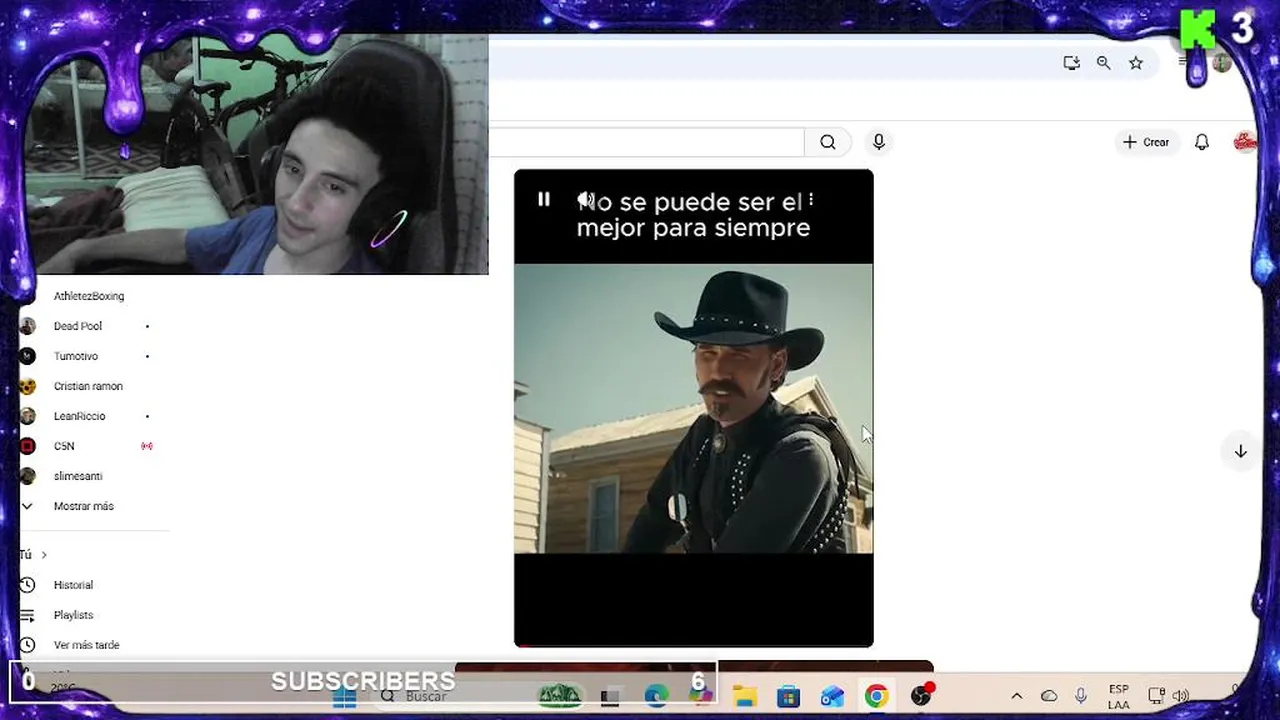Open the volume tray icon
This screenshot has height=720, width=1280.
click(1181, 696)
